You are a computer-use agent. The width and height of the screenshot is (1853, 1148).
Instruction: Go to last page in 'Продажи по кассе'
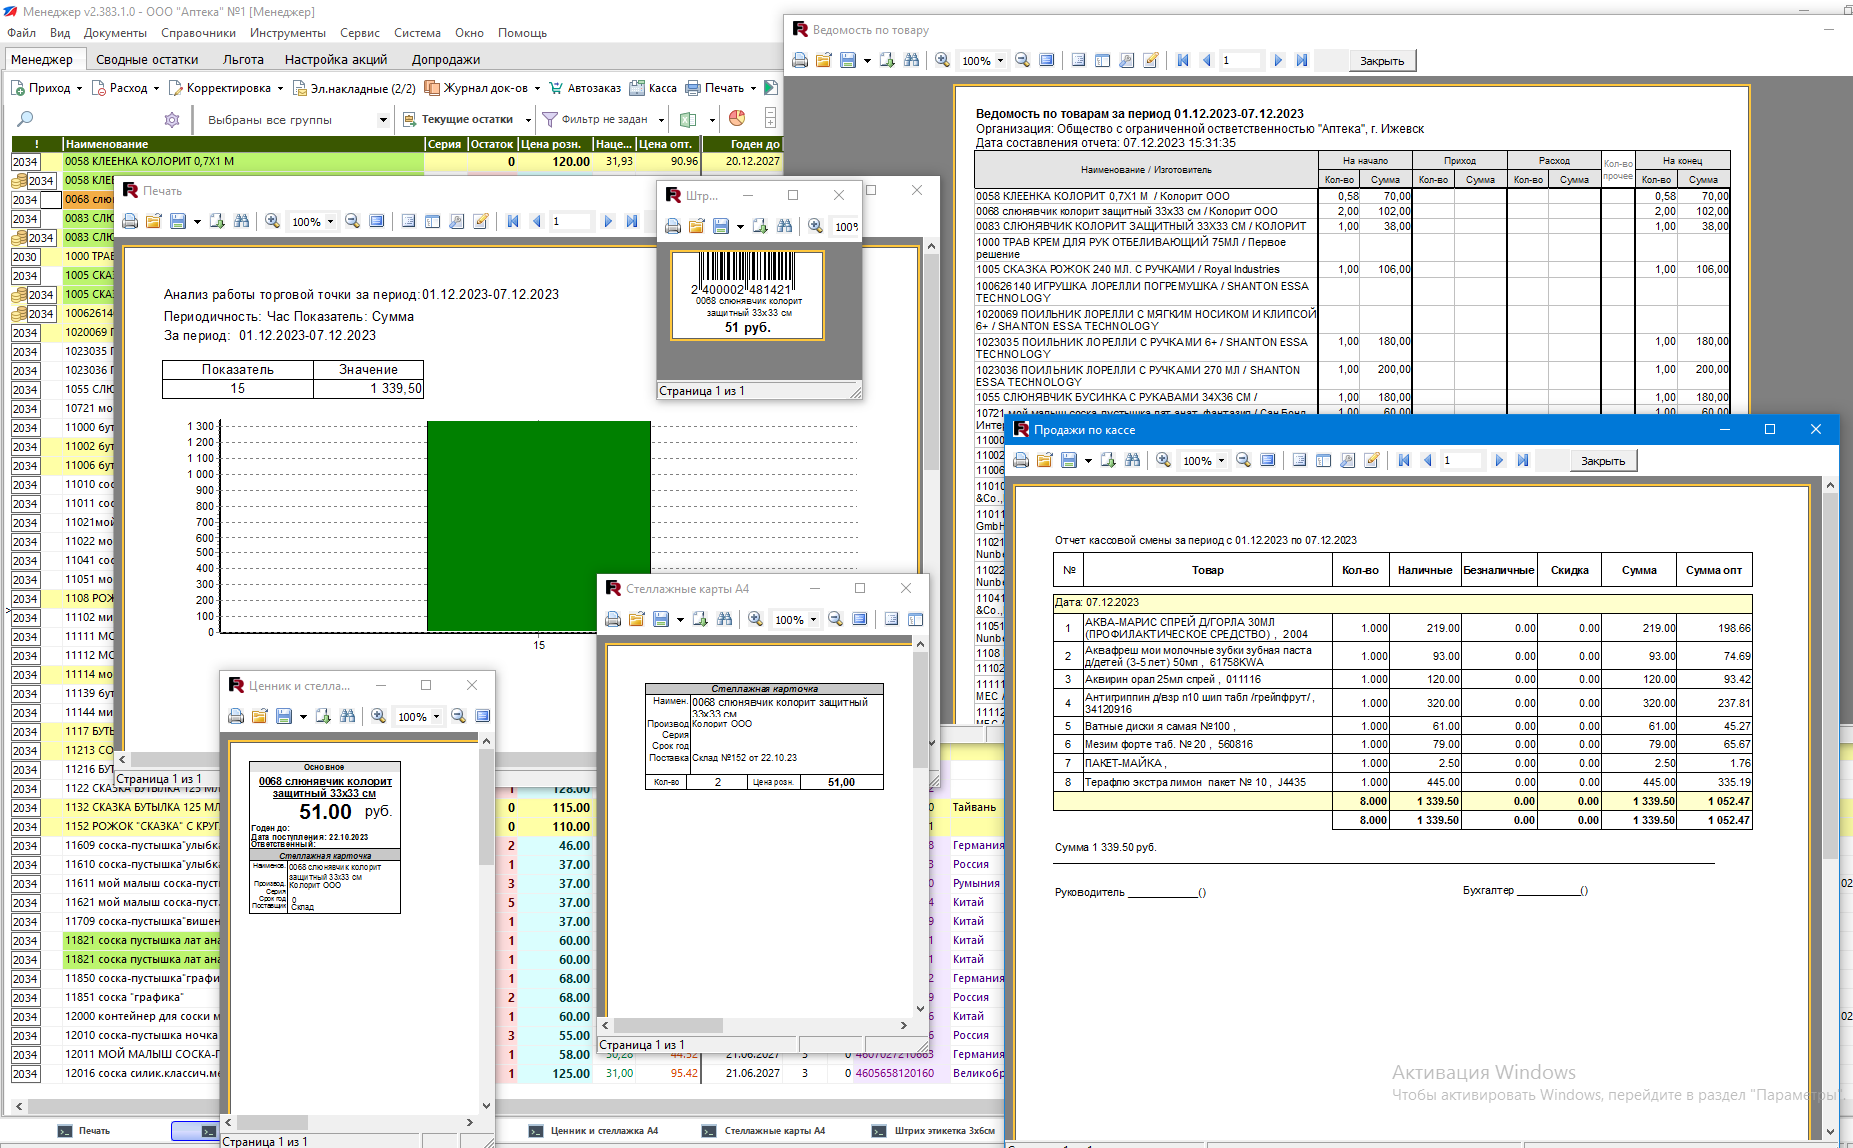1523,460
